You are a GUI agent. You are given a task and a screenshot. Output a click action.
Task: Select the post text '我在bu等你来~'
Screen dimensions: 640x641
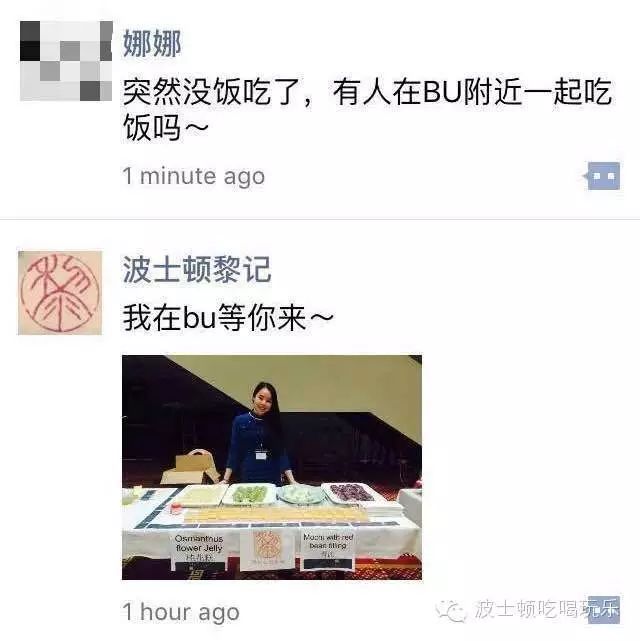(x=228, y=317)
